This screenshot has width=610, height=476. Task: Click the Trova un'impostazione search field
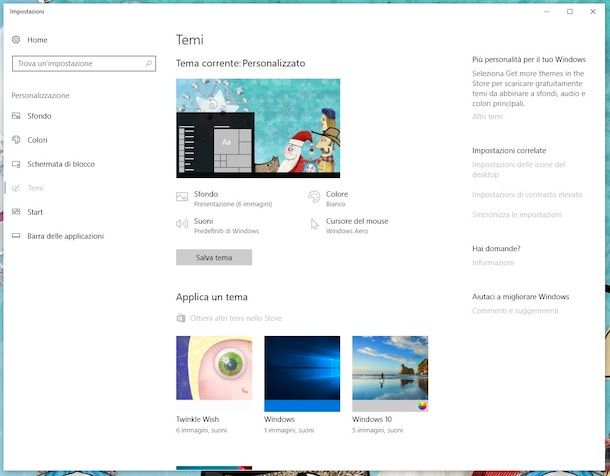[x=84, y=63]
